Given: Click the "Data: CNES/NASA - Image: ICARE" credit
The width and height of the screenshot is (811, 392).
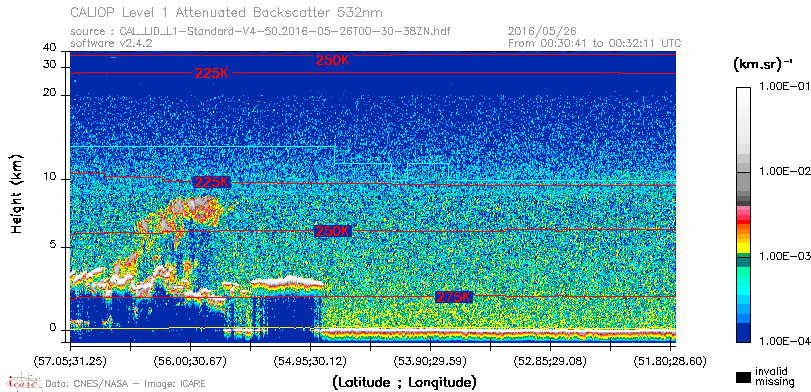Looking at the screenshot, I should (x=126, y=384).
